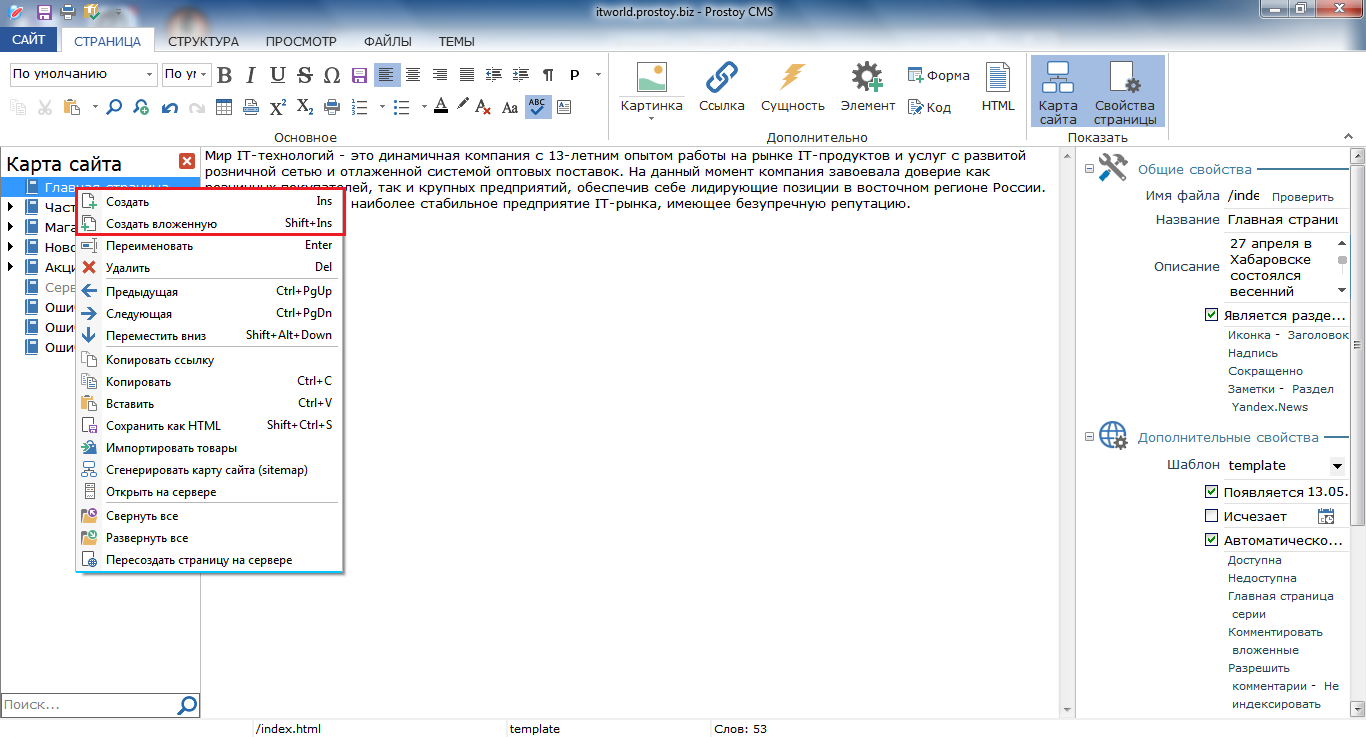This screenshot has height=737, width=1366.
Task: Collapse the Дополнительные свойства section
Action: tap(1090, 436)
